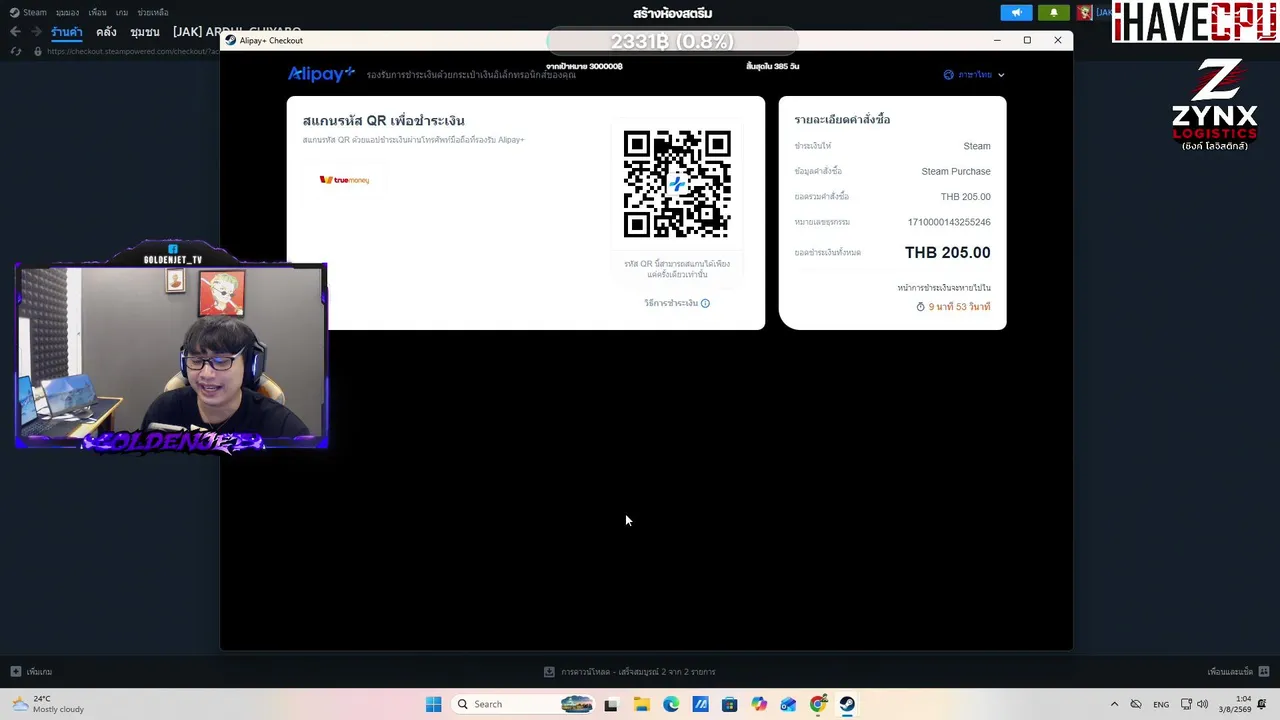Screen dimensions: 1280x720
Task: Click the Alipay+ payment QR code
Action: tap(677, 184)
